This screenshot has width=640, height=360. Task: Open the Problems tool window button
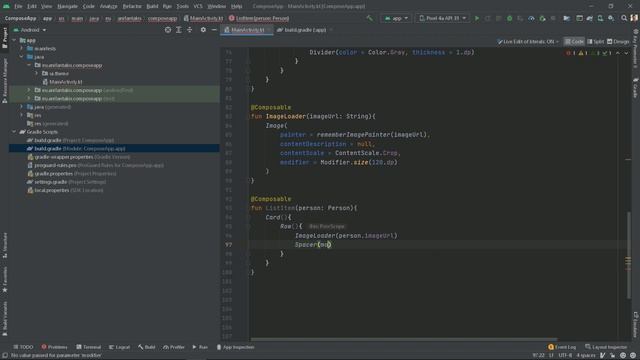[54, 347]
